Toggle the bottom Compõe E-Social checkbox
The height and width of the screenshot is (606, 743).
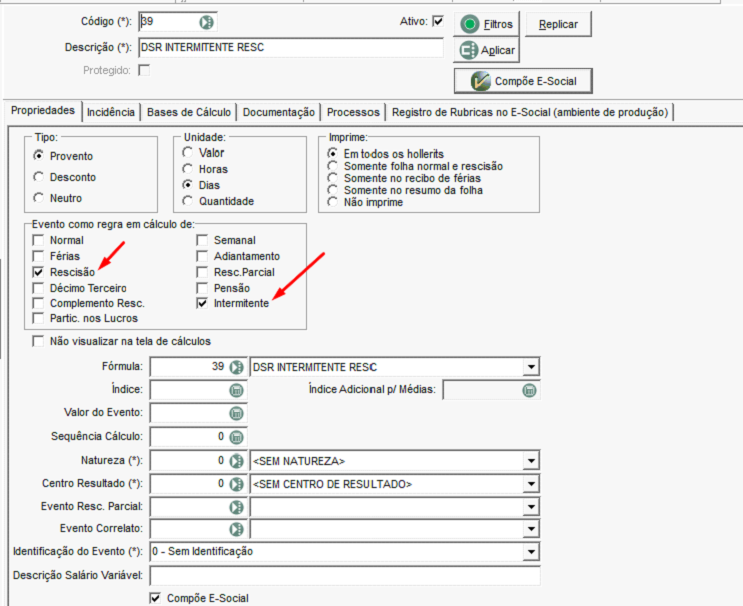tap(155, 598)
